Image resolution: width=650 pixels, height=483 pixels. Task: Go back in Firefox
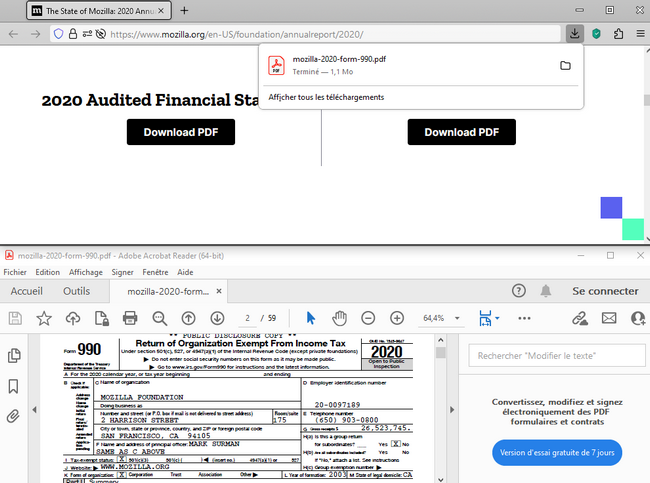coord(13,34)
